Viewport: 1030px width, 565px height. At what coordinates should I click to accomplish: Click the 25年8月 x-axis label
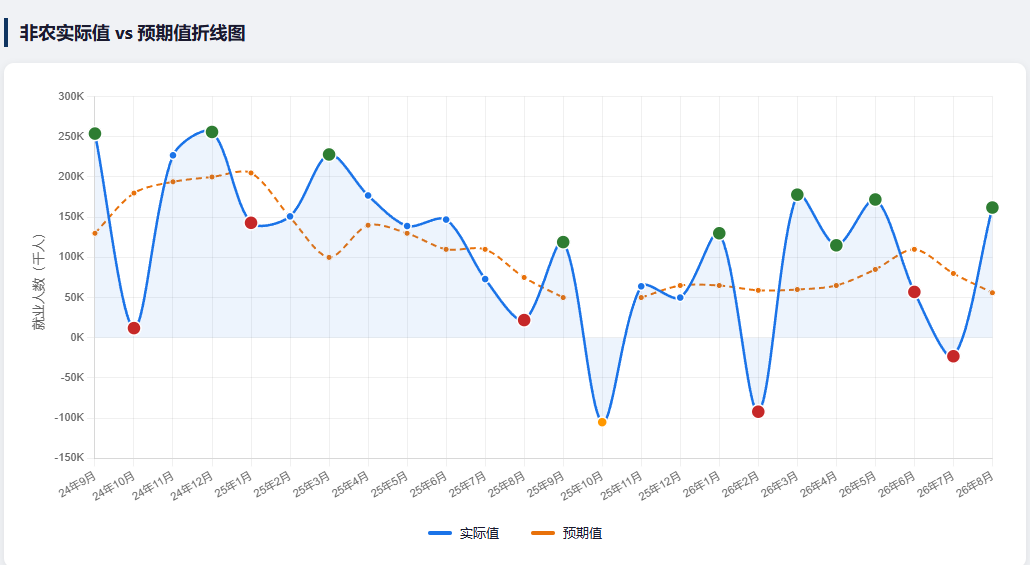506,484
